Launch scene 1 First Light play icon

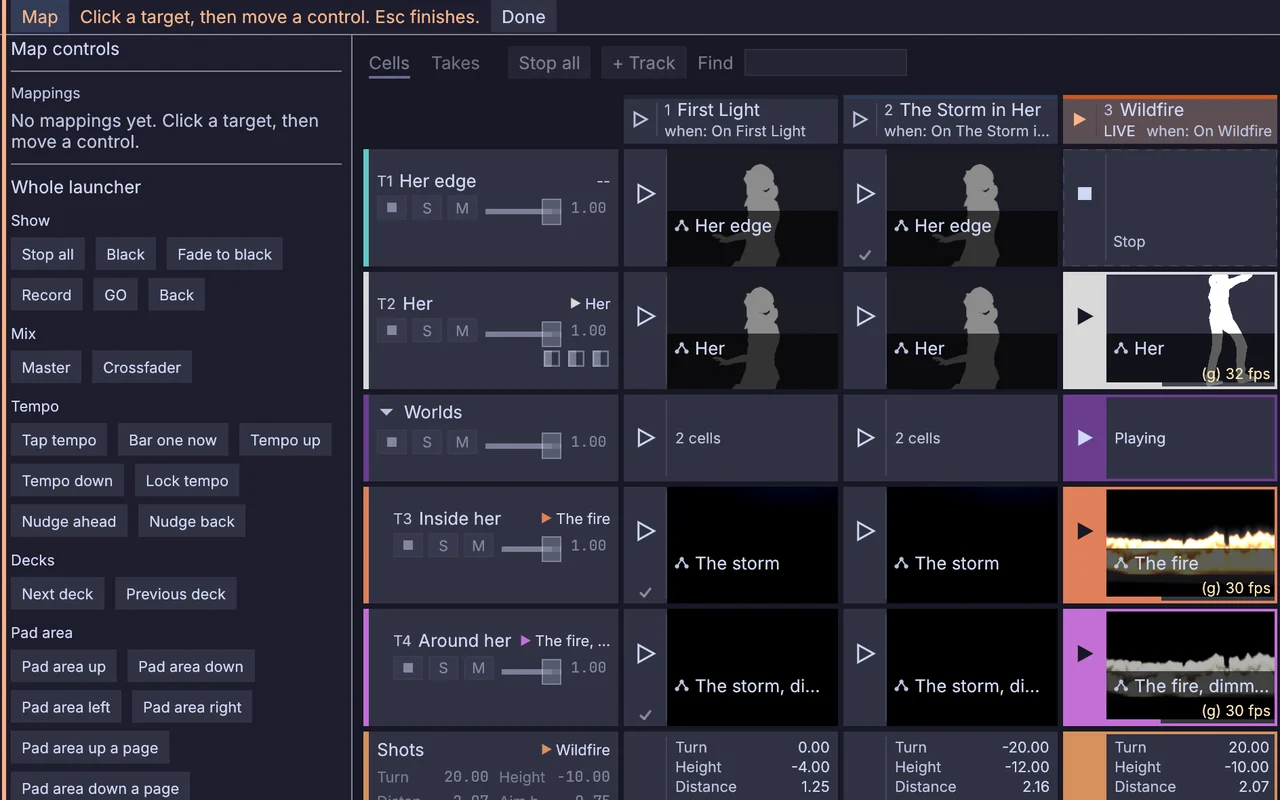pos(641,120)
